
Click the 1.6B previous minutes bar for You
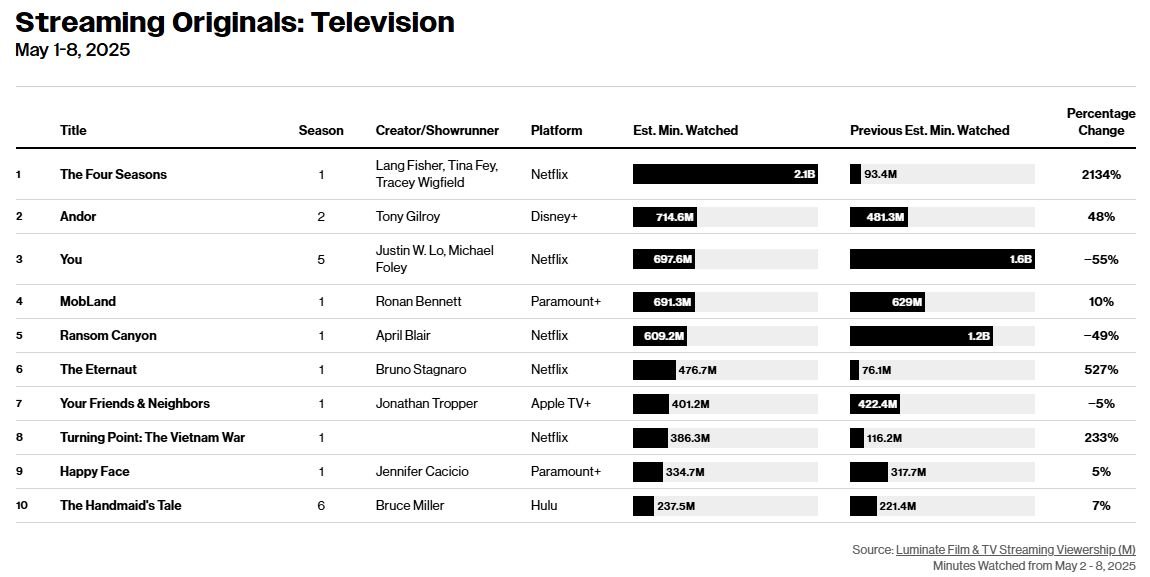pos(942,259)
